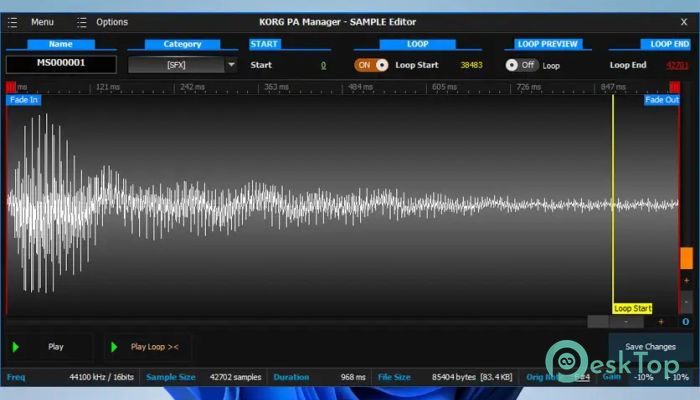The width and height of the screenshot is (700, 400).
Task: Click the START header tab
Action: [x=264, y=44]
